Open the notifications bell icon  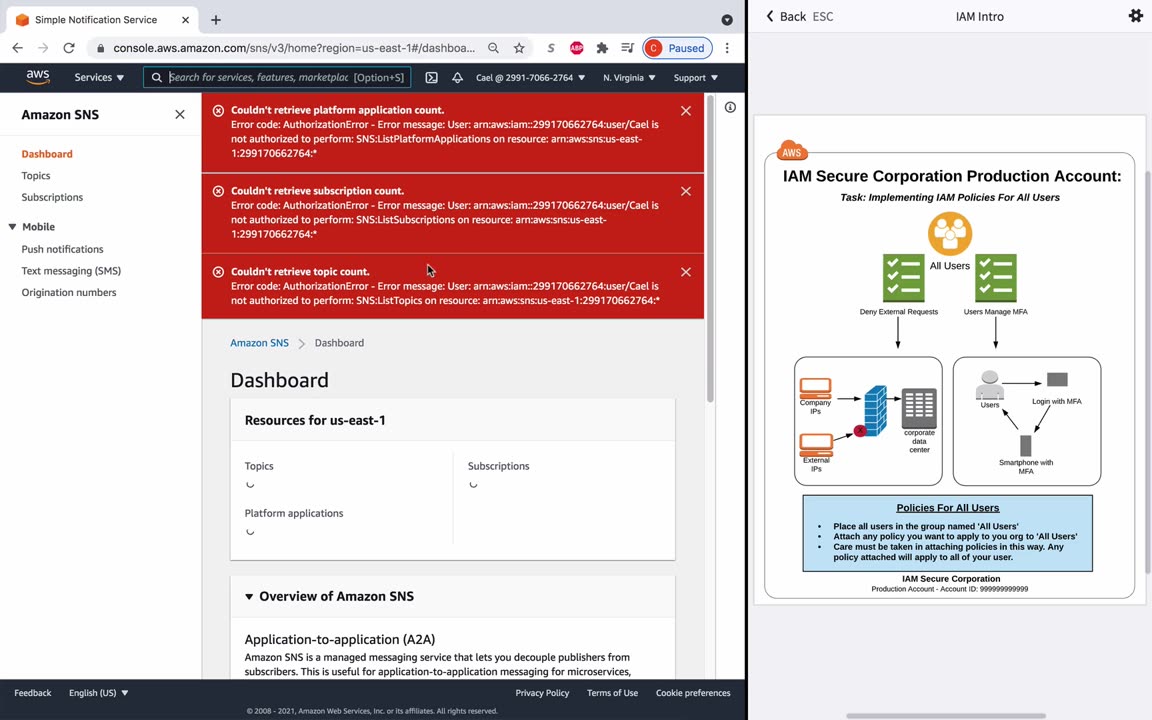457,77
